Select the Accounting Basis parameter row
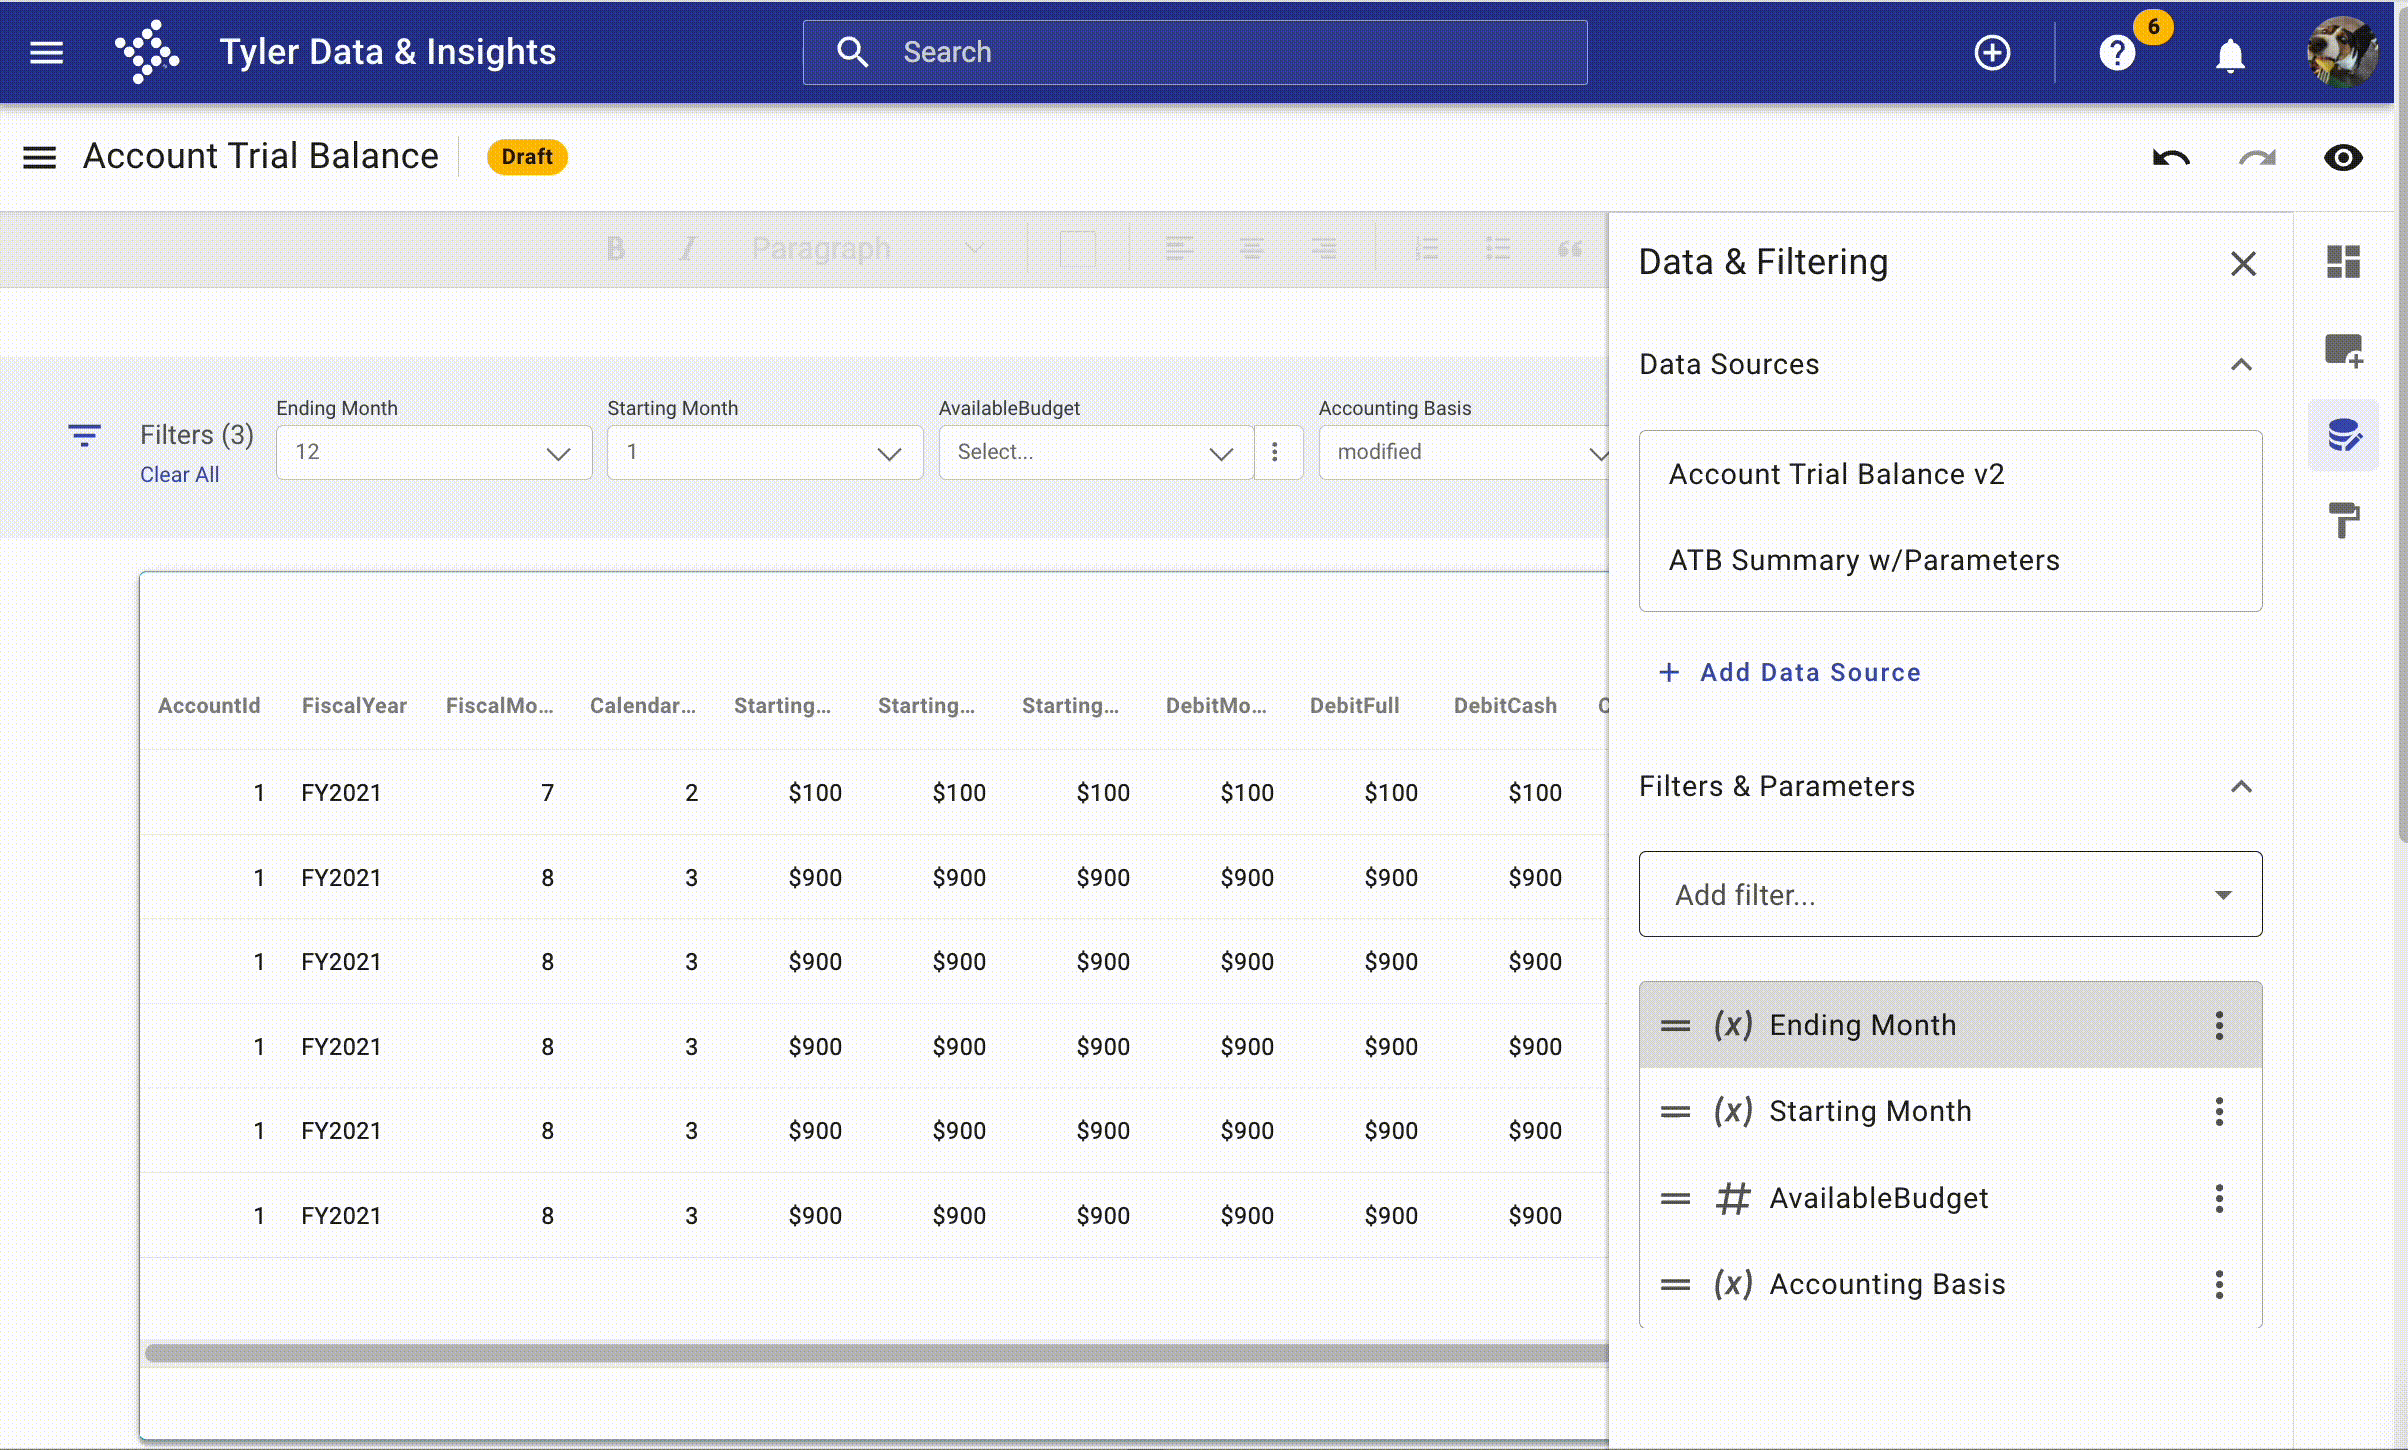The image size is (2408, 1450). [1950, 1284]
